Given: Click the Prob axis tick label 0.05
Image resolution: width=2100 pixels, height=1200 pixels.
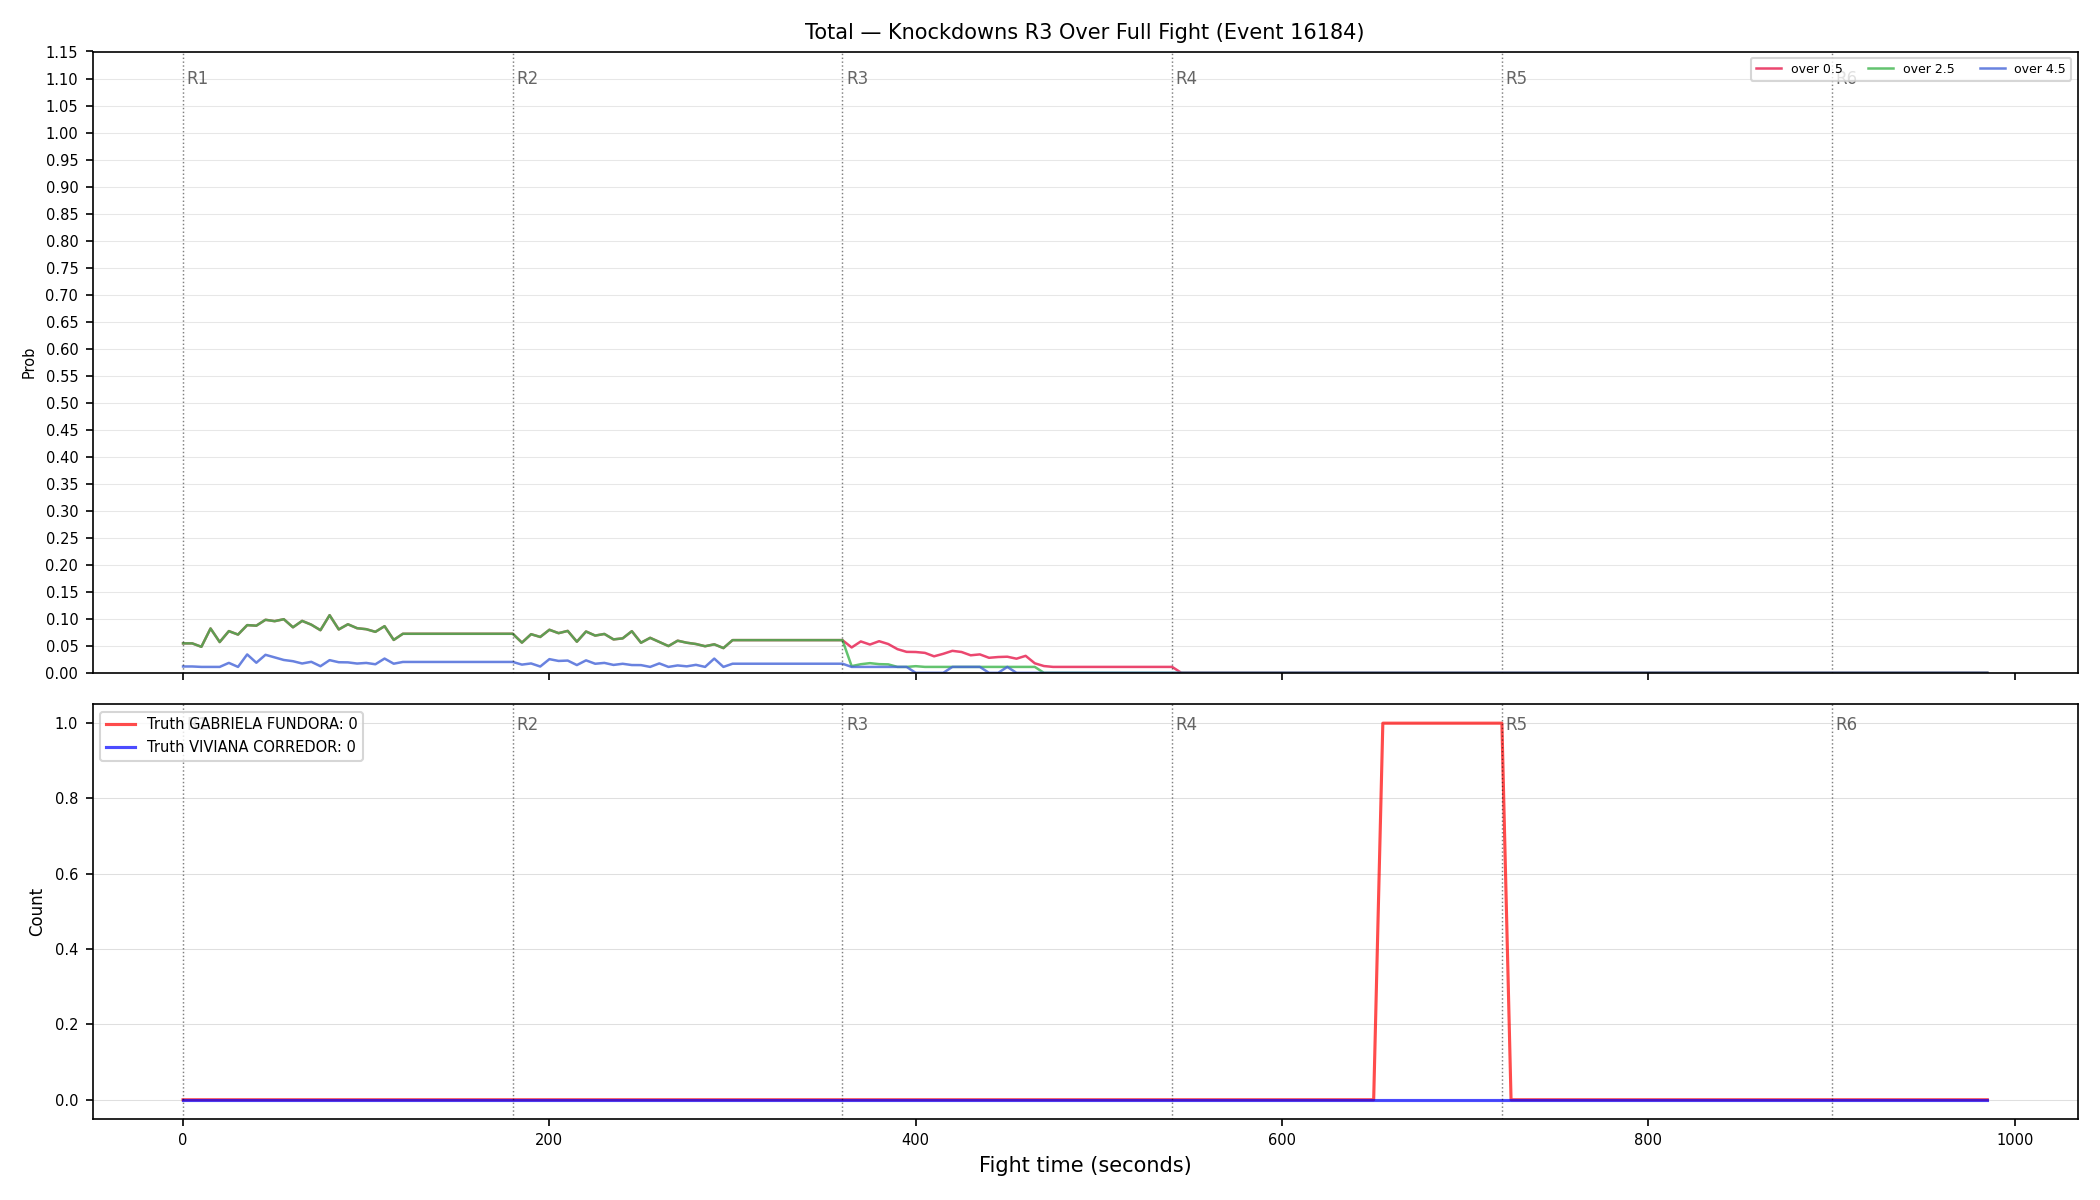Looking at the screenshot, I should click(x=62, y=647).
